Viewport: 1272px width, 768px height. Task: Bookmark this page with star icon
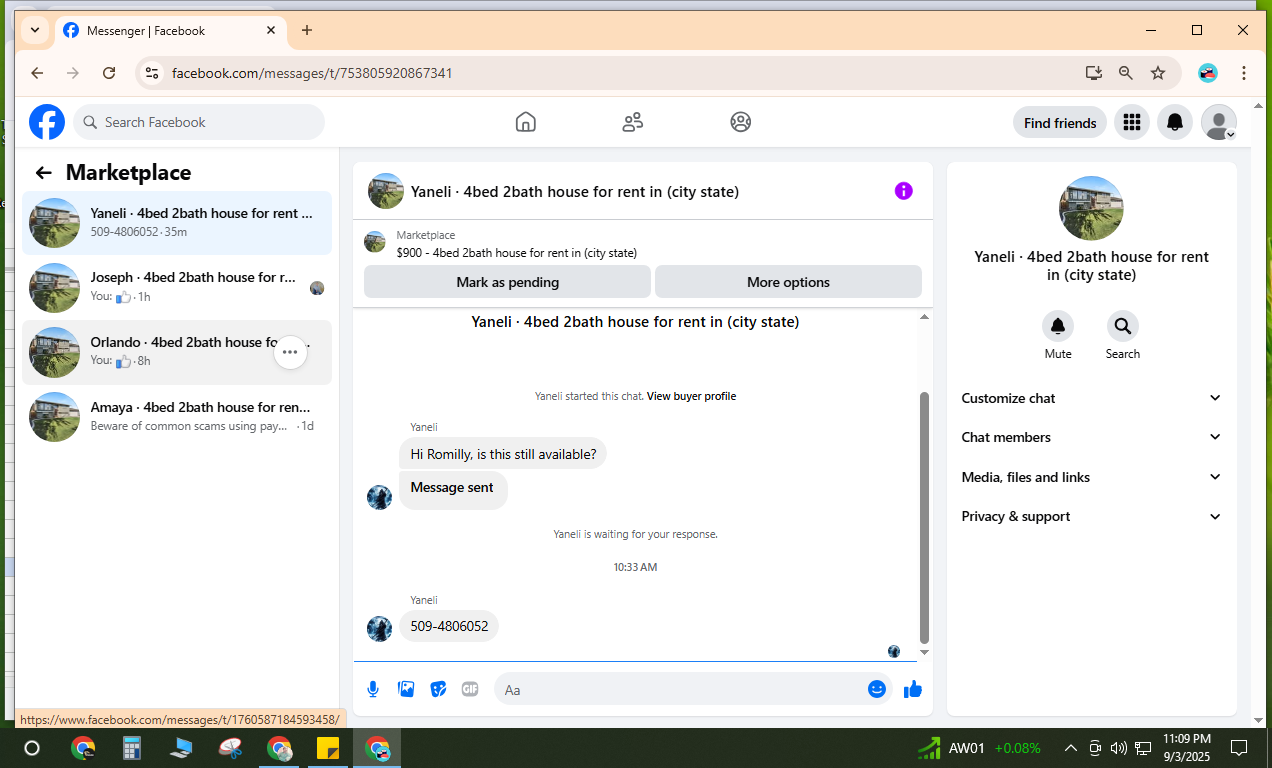point(1158,73)
